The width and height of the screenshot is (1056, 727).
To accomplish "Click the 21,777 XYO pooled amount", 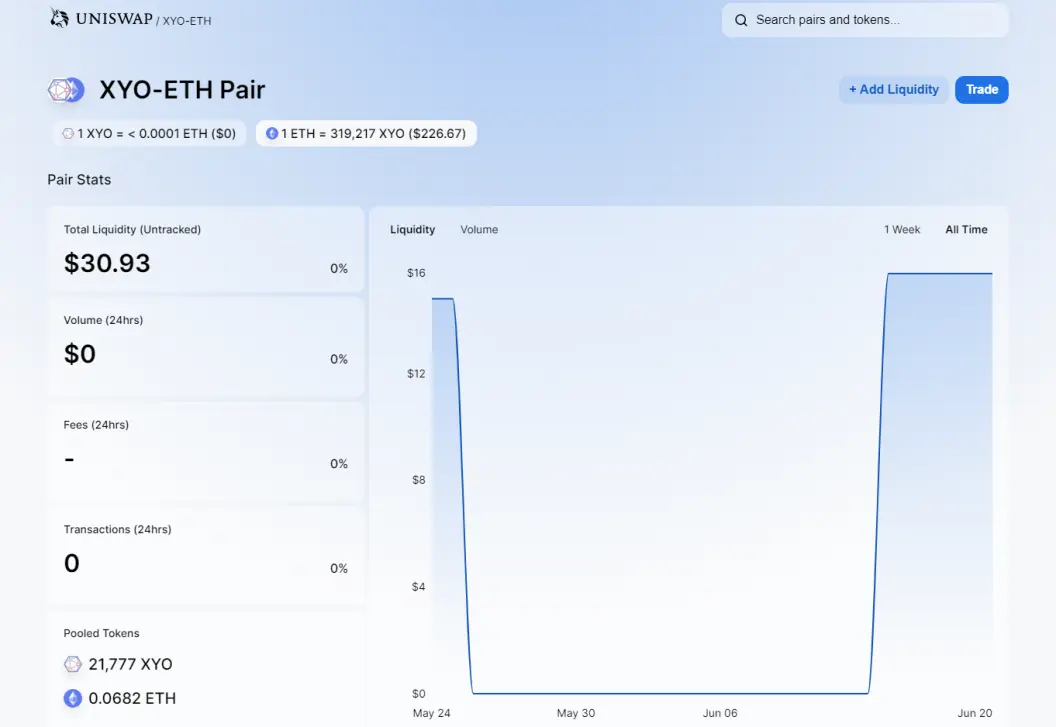I will [x=130, y=664].
